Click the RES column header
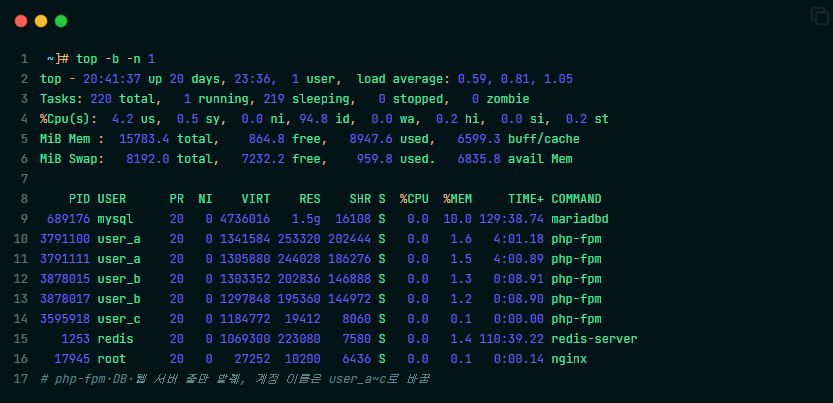The height and width of the screenshot is (403, 833). [310, 199]
